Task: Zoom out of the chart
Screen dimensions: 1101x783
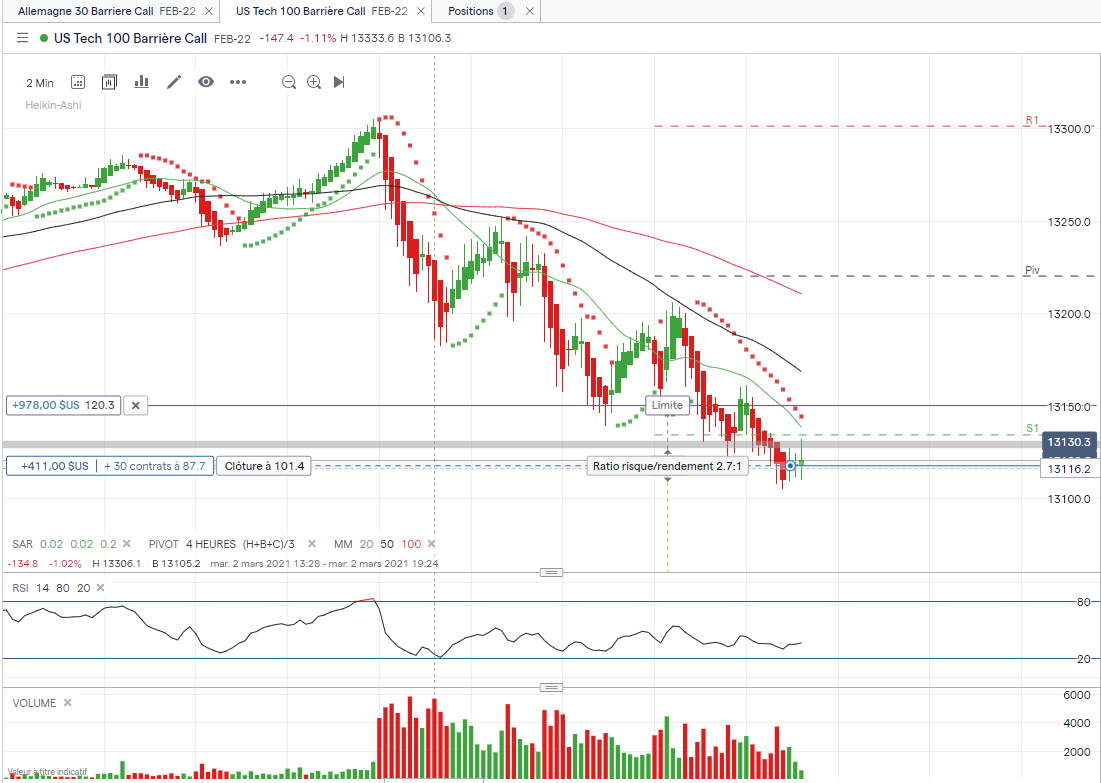Action: pos(289,82)
